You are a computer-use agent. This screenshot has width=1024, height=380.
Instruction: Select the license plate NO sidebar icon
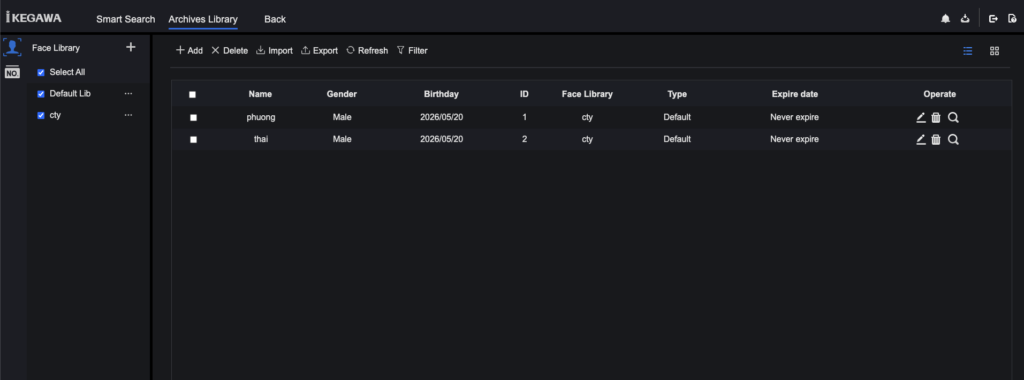[12, 72]
